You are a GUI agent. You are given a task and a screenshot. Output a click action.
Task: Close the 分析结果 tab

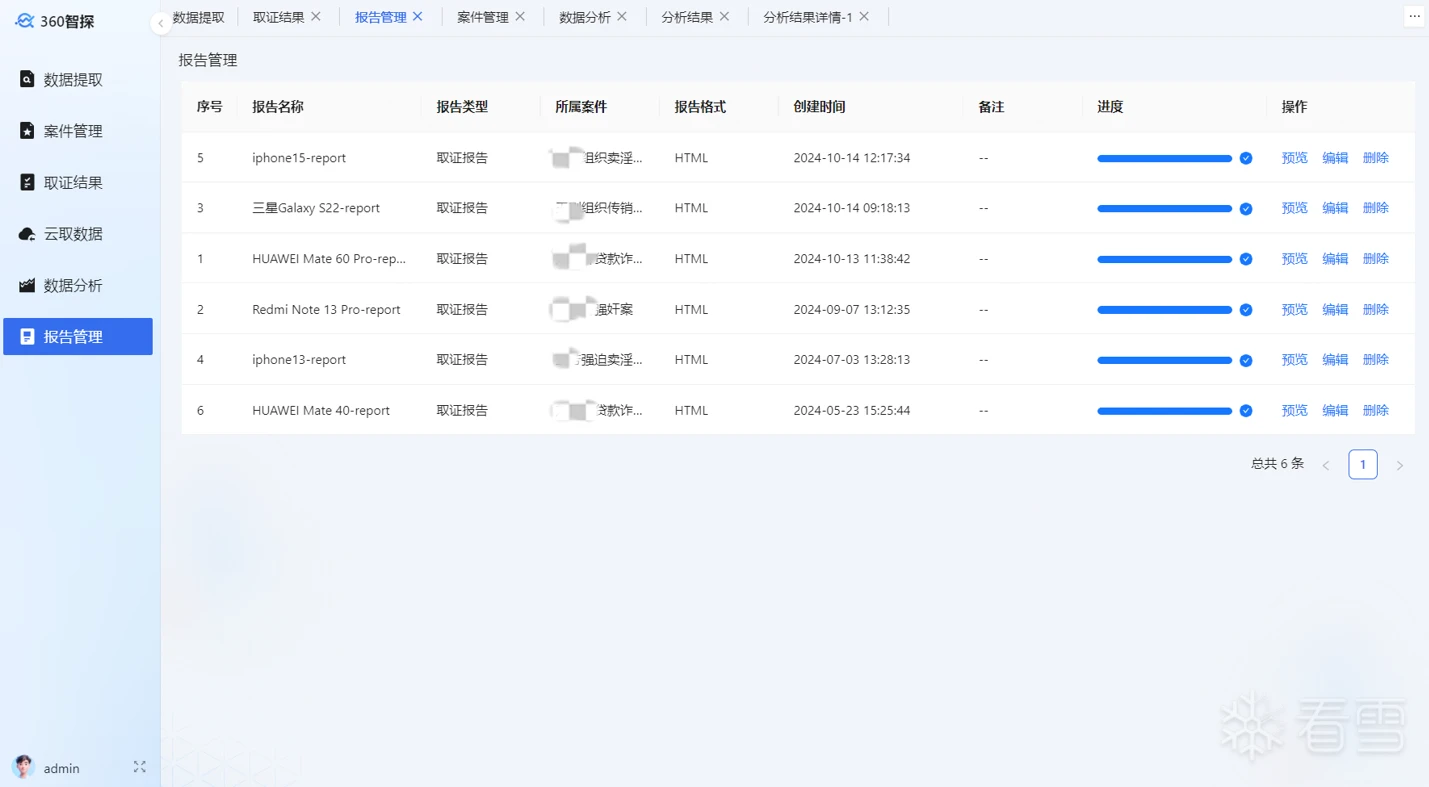pyautogui.click(x=724, y=17)
